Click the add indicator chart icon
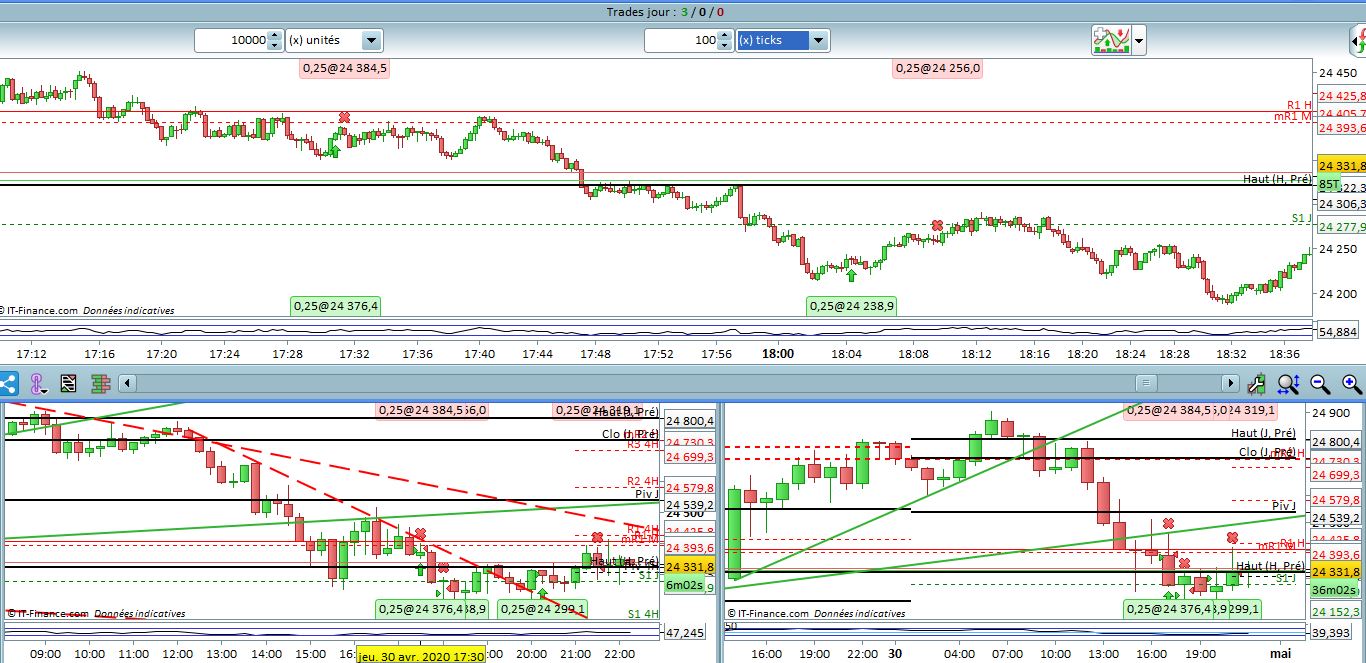This screenshot has height=663, width=1366. (x=1111, y=40)
